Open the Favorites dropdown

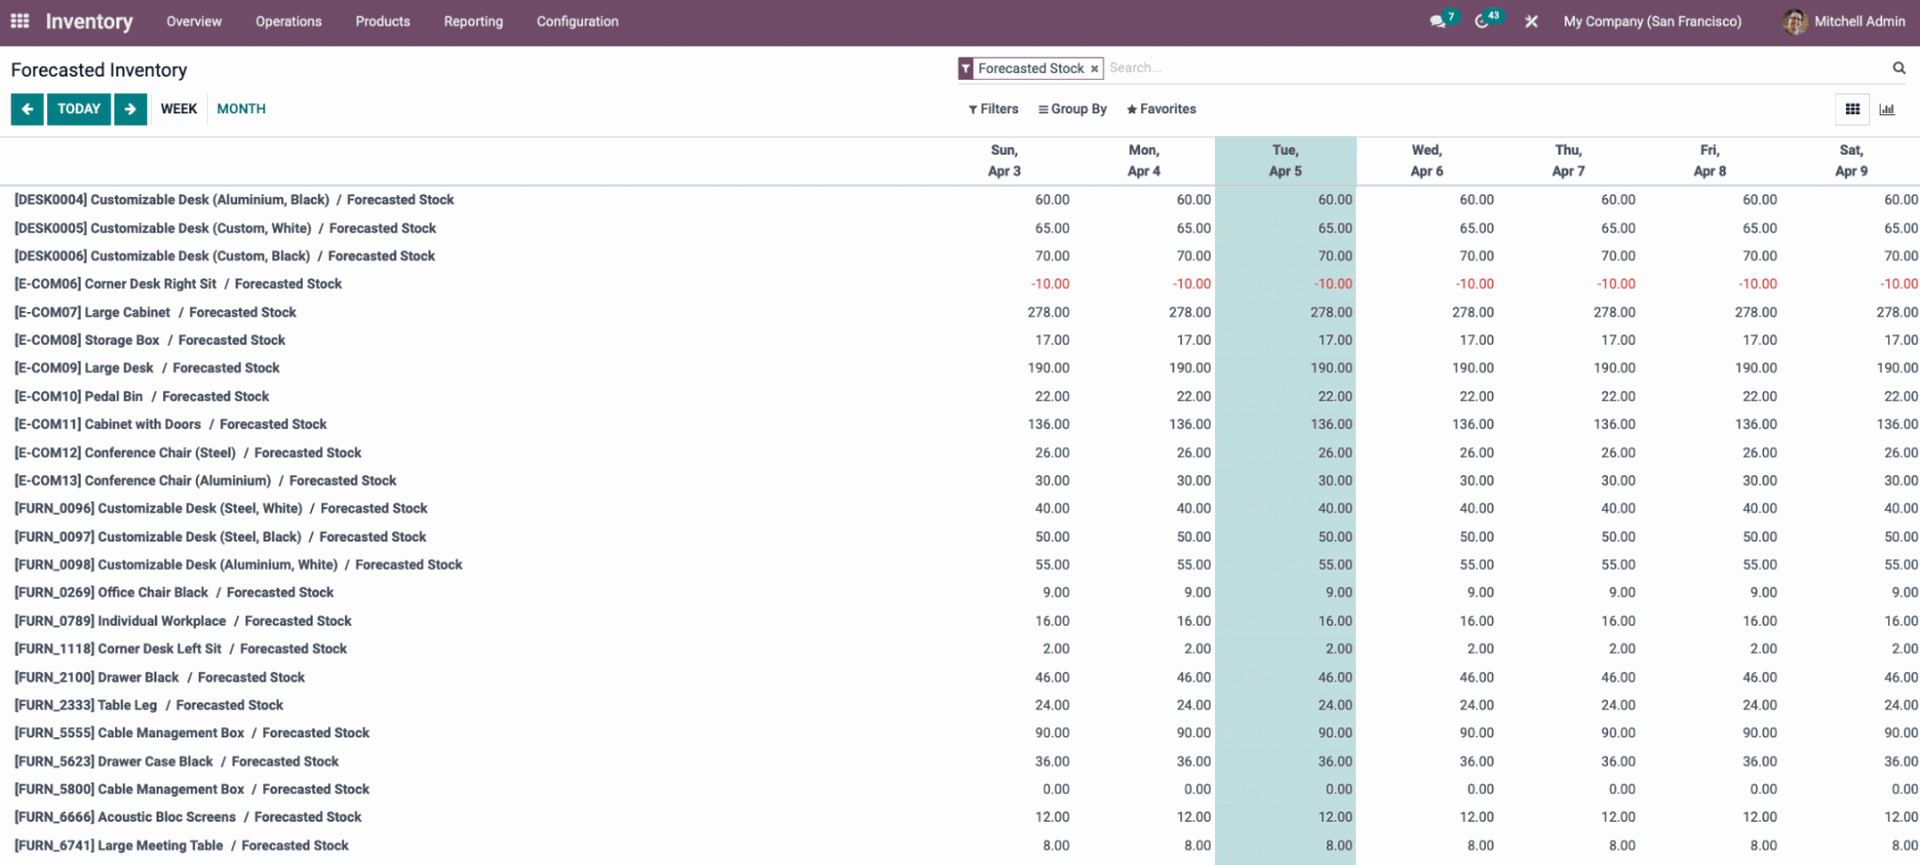coord(1161,109)
